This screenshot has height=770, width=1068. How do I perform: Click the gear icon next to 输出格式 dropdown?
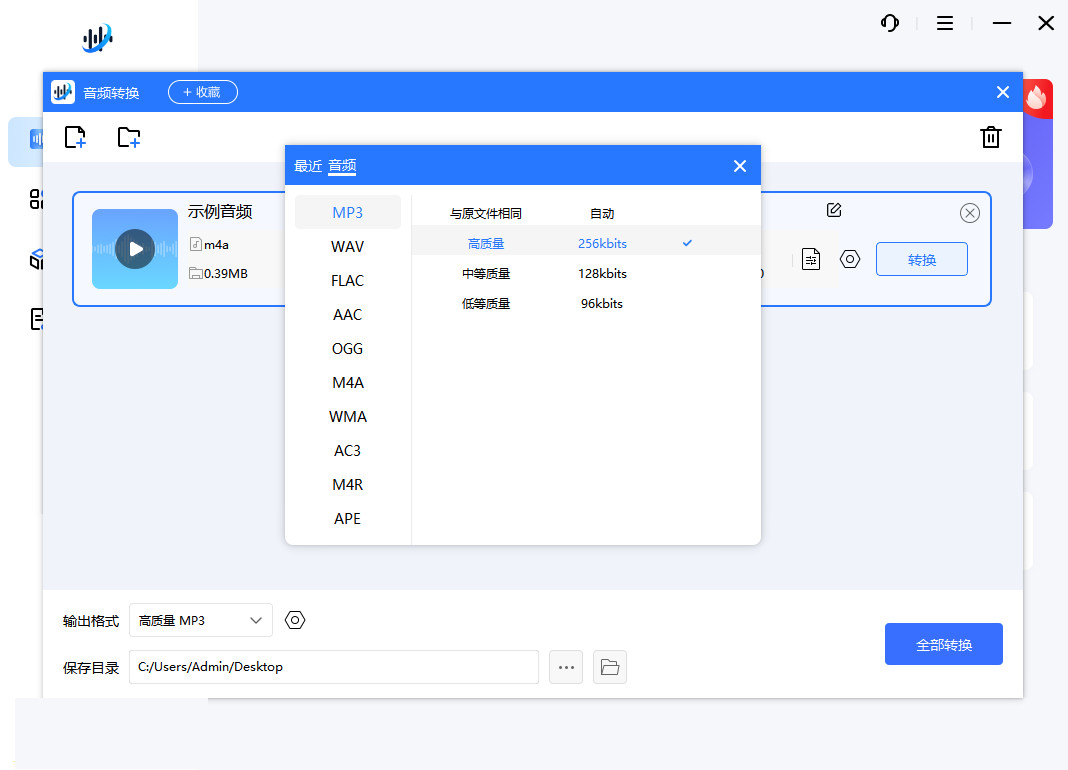tap(294, 620)
